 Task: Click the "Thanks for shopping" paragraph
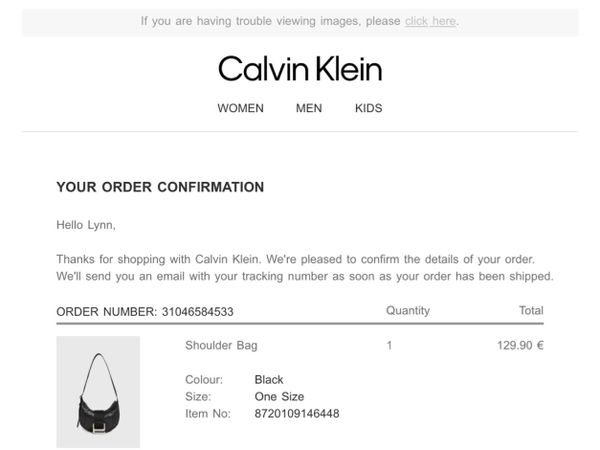point(304,267)
